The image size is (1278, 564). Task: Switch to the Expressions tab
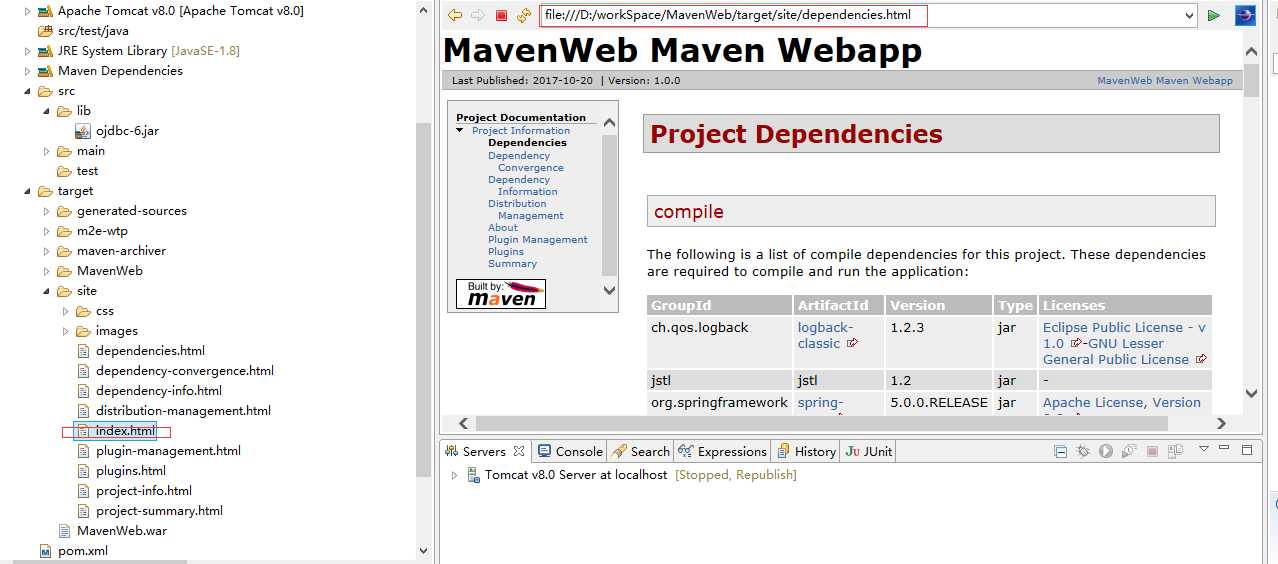click(x=722, y=452)
